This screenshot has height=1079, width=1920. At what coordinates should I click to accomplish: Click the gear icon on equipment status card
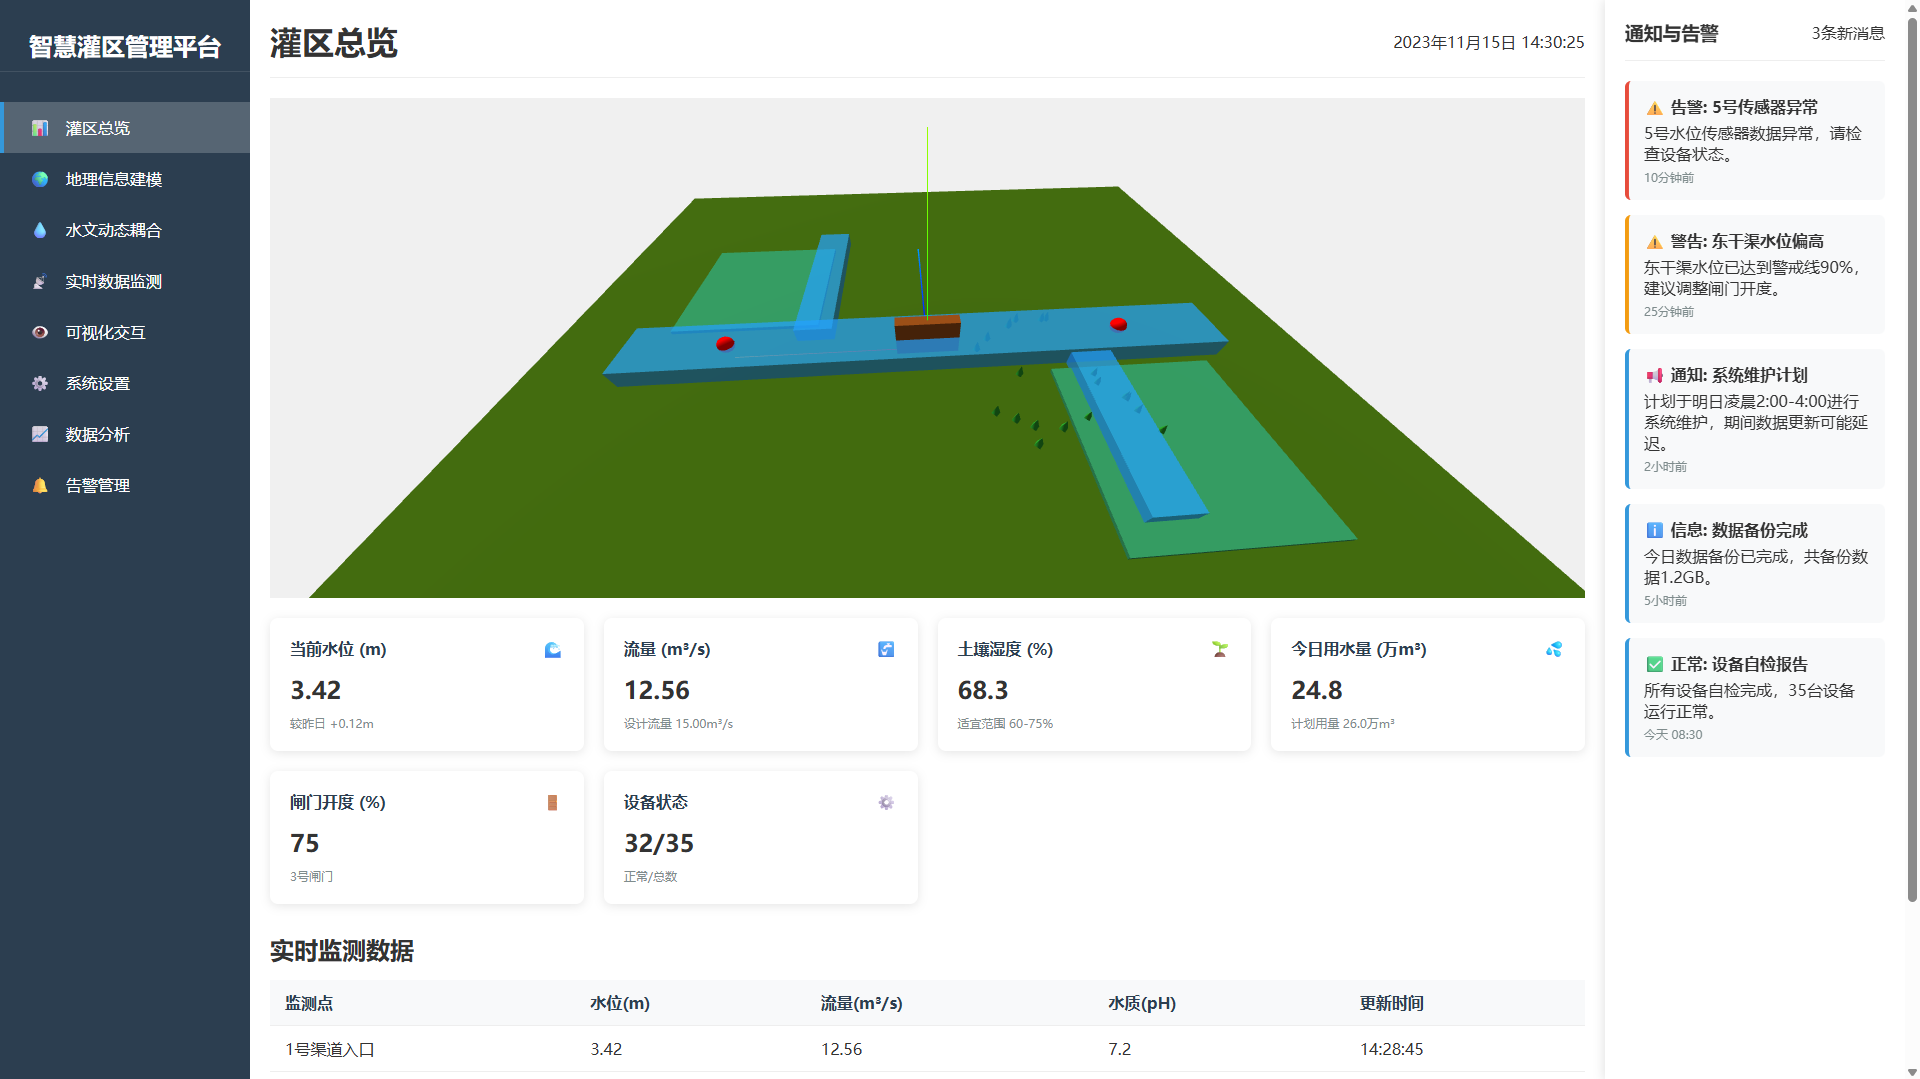pyautogui.click(x=886, y=803)
